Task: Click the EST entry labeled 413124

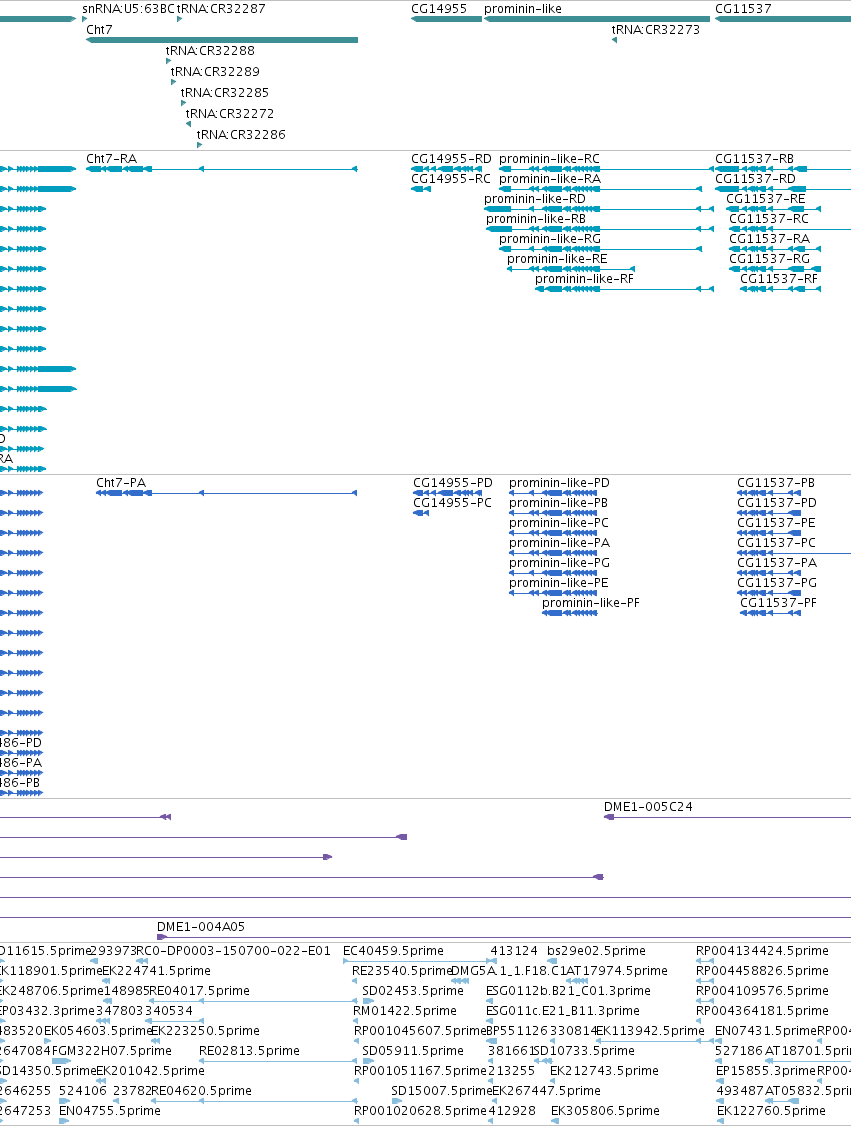Action: 514,951
